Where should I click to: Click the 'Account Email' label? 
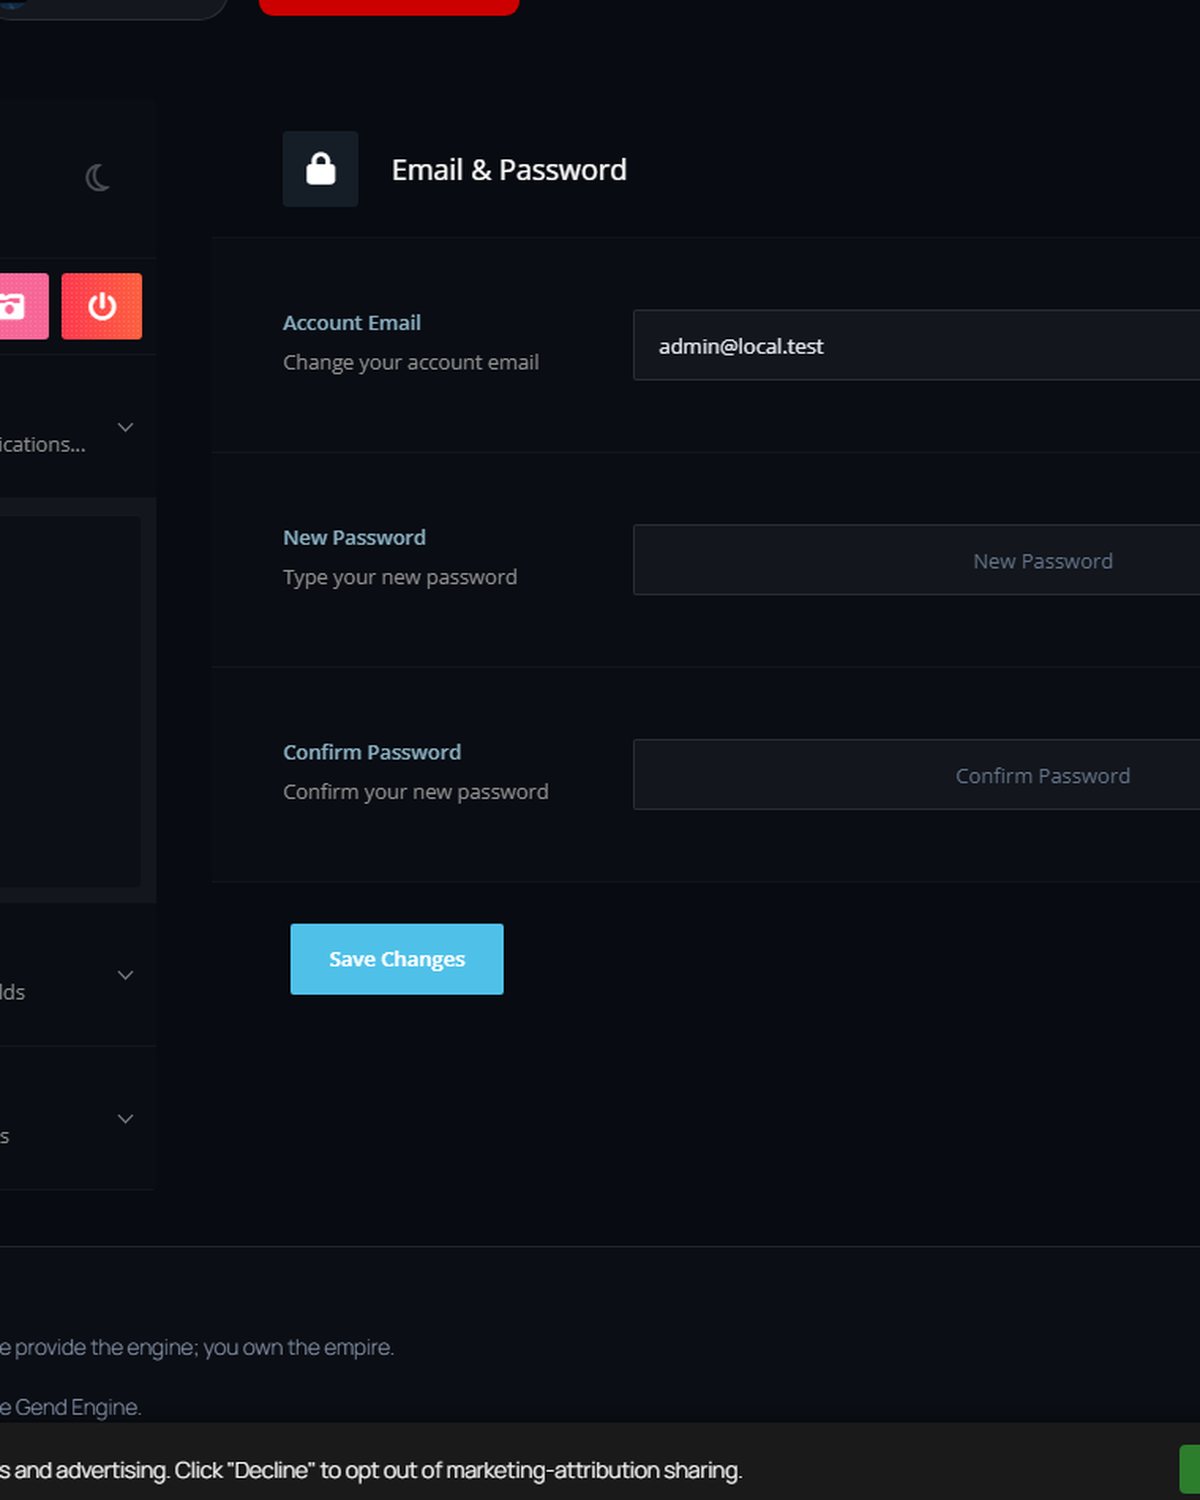(352, 323)
